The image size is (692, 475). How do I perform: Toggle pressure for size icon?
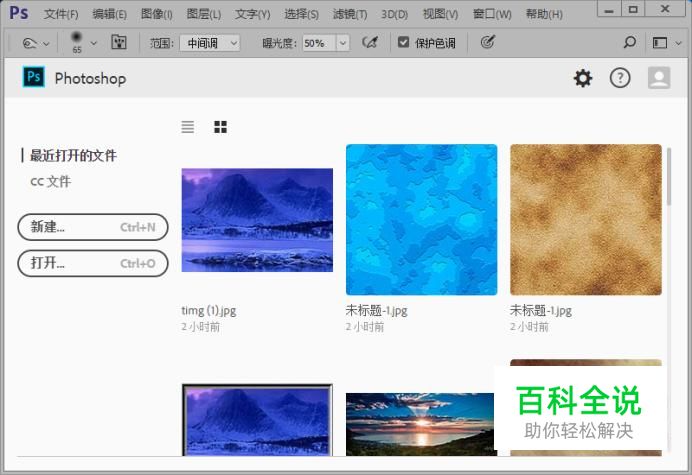[x=487, y=42]
